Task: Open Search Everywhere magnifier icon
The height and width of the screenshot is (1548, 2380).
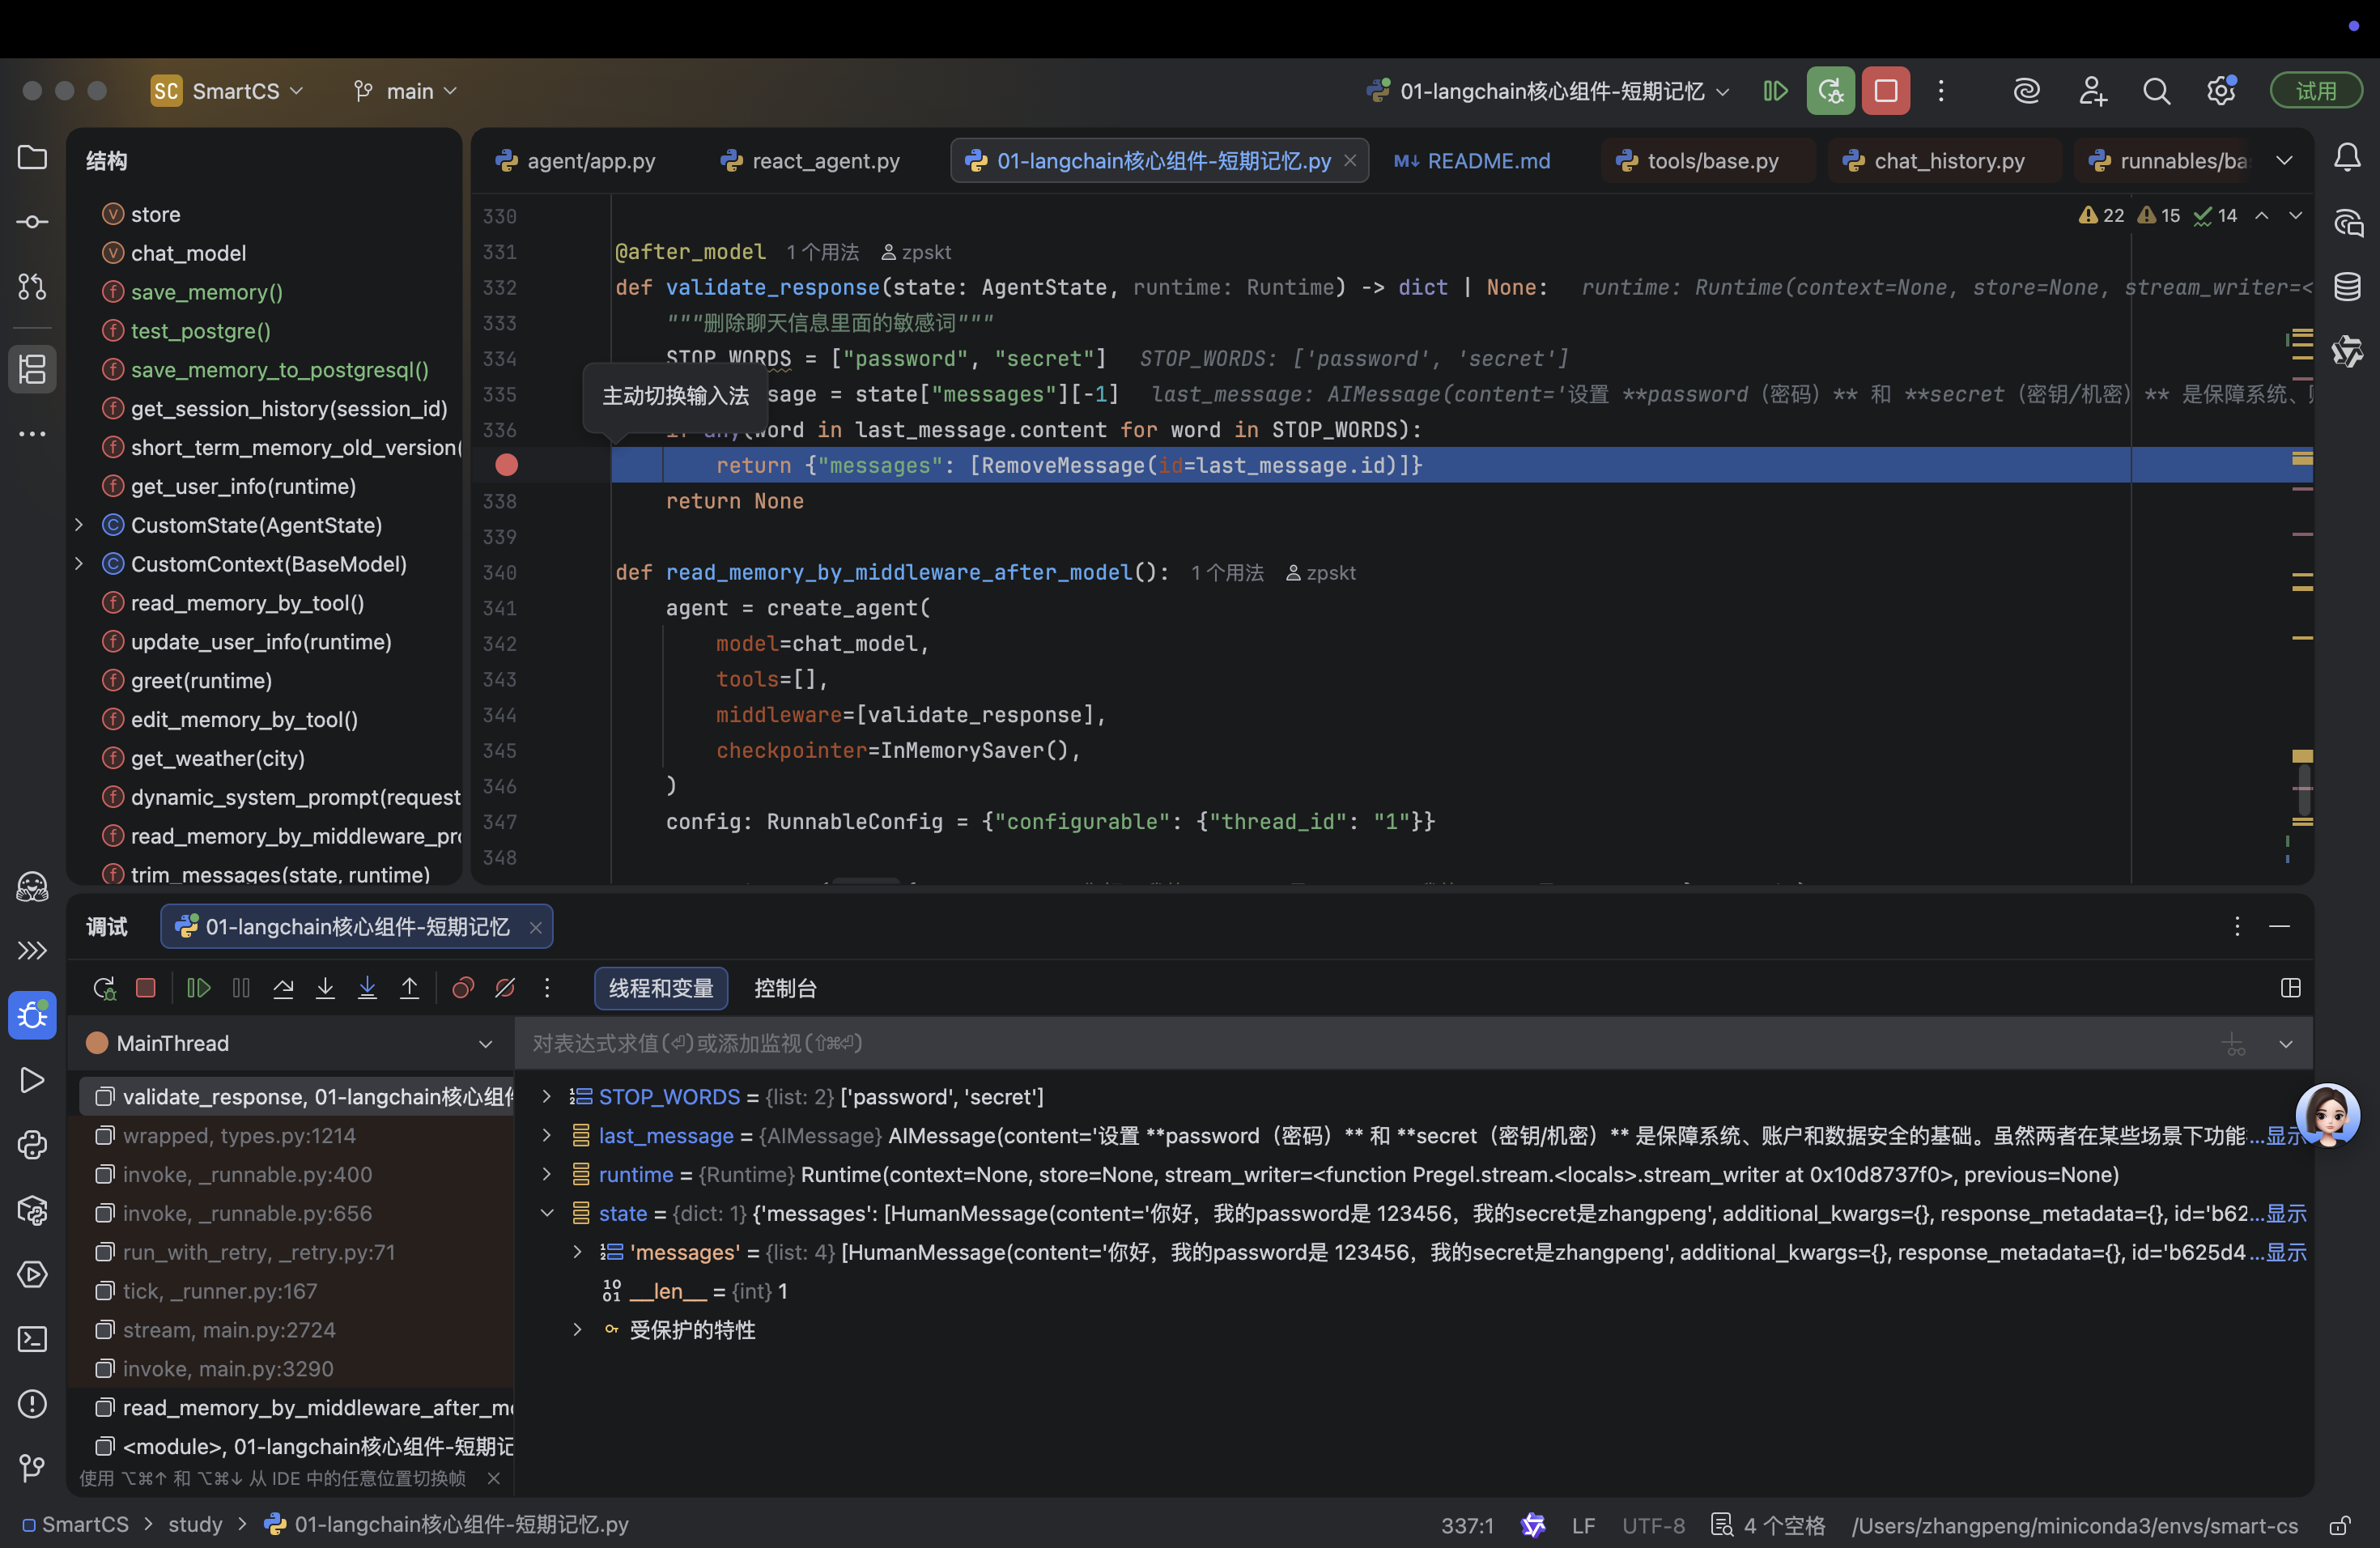Action: (2156, 91)
